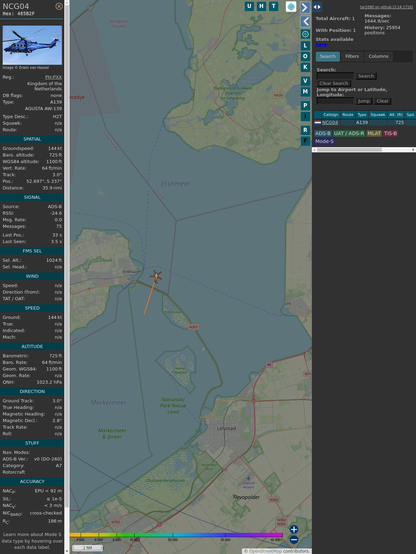Image resolution: width=416 pixels, height=554 pixels.
Task: Click the Clear Search button
Action: point(334,83)
